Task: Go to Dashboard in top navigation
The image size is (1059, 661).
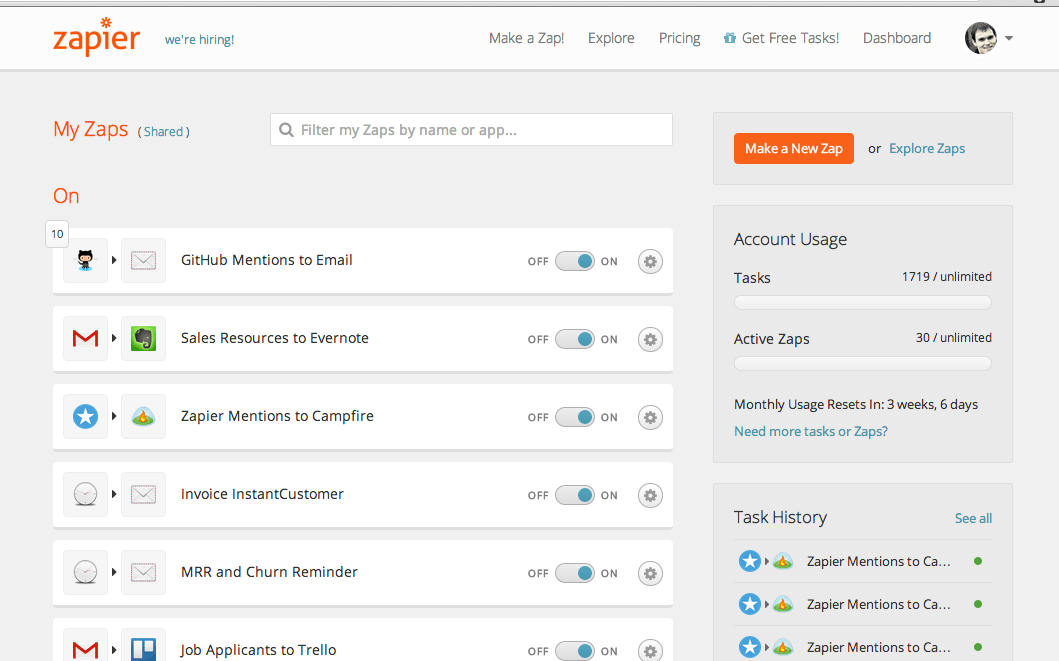Action: [x=897, y=38]
